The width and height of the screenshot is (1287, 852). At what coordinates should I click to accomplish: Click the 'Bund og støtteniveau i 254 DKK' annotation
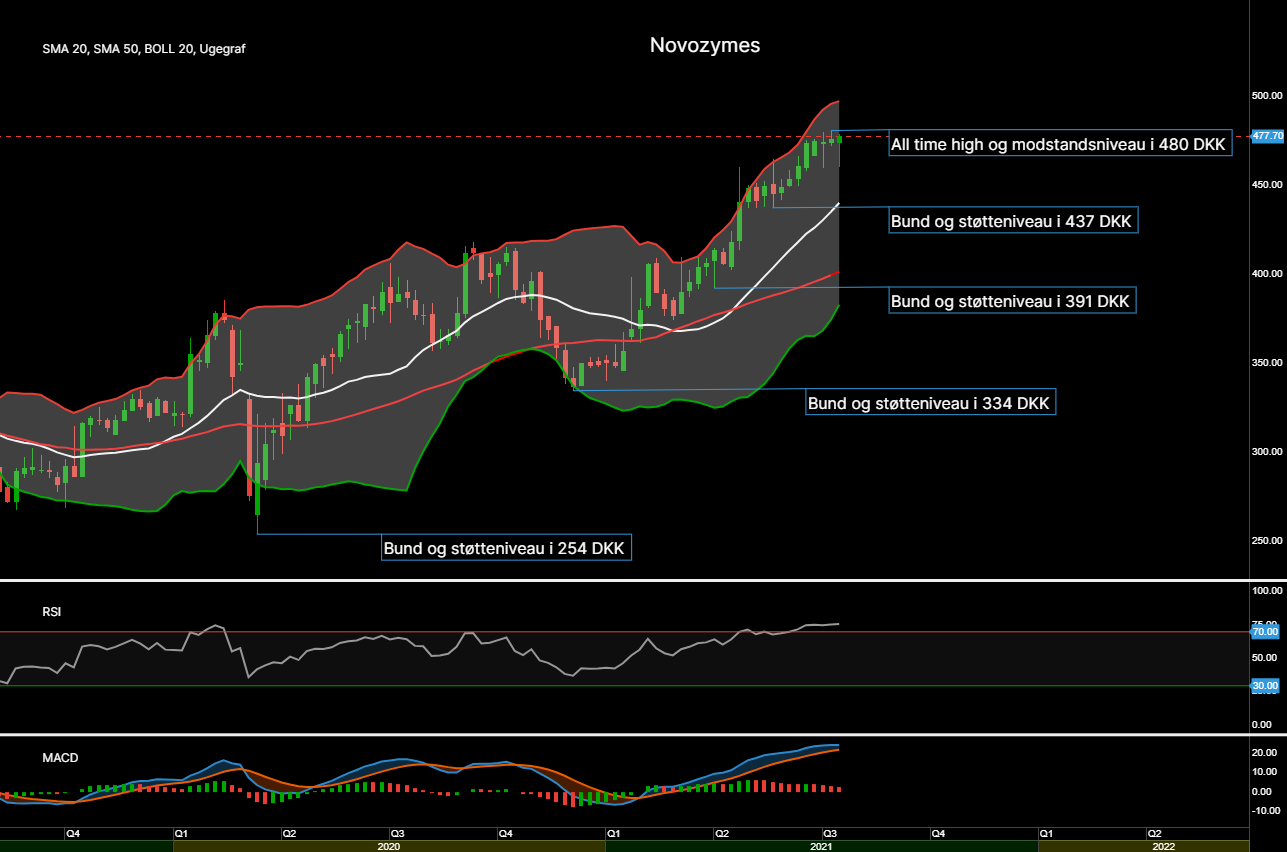(x=507, y=548)
